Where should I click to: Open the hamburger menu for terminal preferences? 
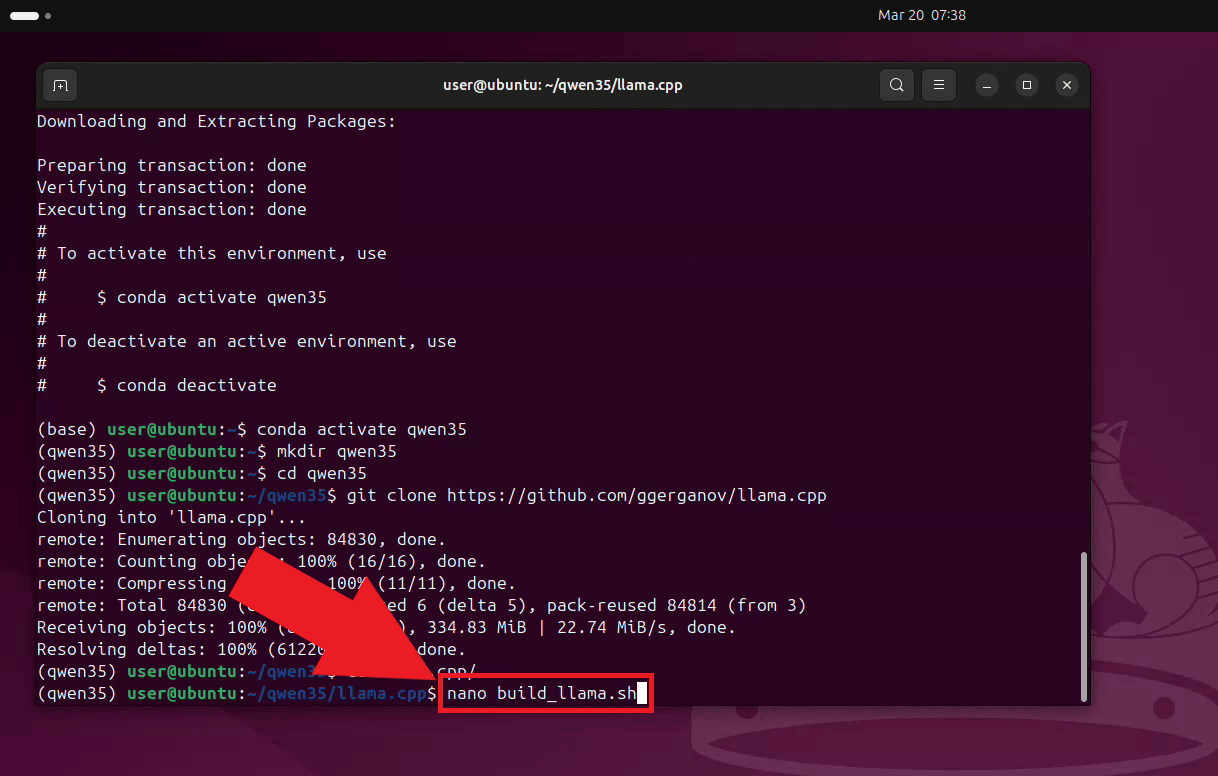click(938, 85)
